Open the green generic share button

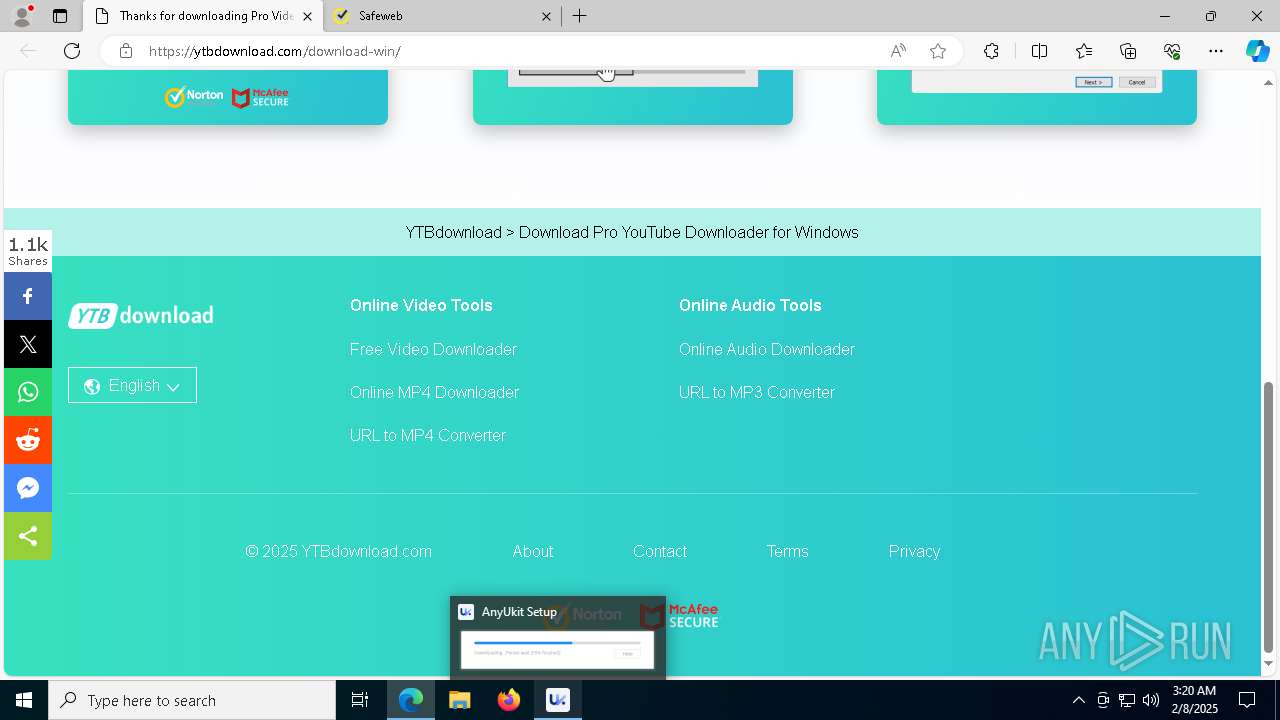click(28, 536)
